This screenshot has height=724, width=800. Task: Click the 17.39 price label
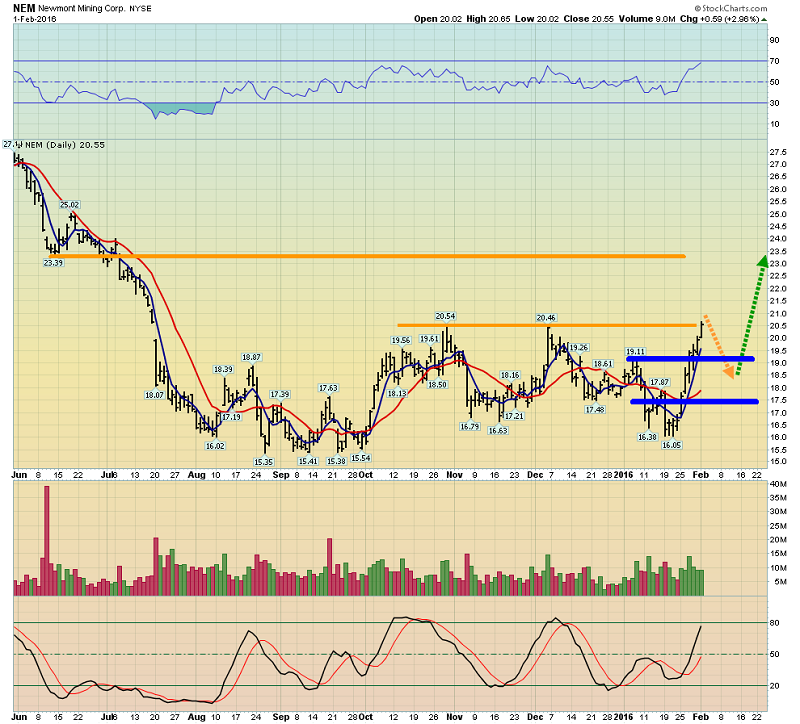coord(280,394)
